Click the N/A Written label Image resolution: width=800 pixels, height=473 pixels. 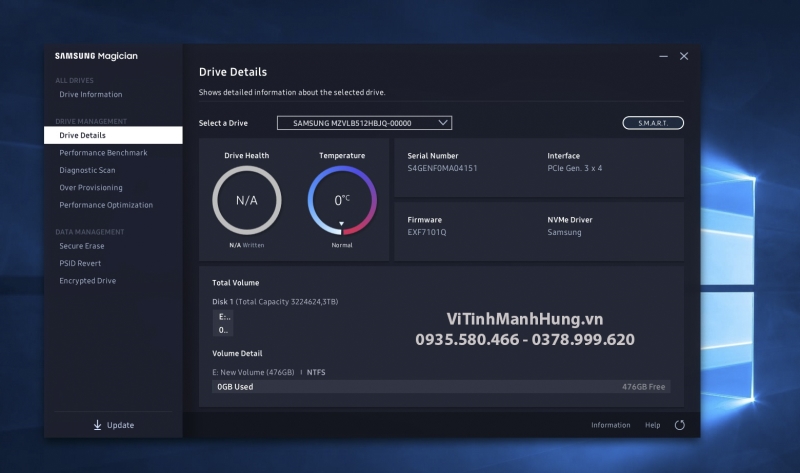point(246,245)
